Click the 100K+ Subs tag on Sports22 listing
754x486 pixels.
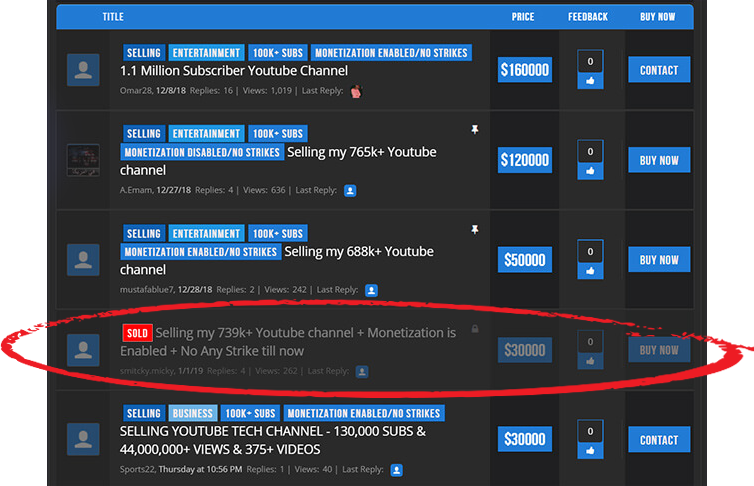[251, 413]
